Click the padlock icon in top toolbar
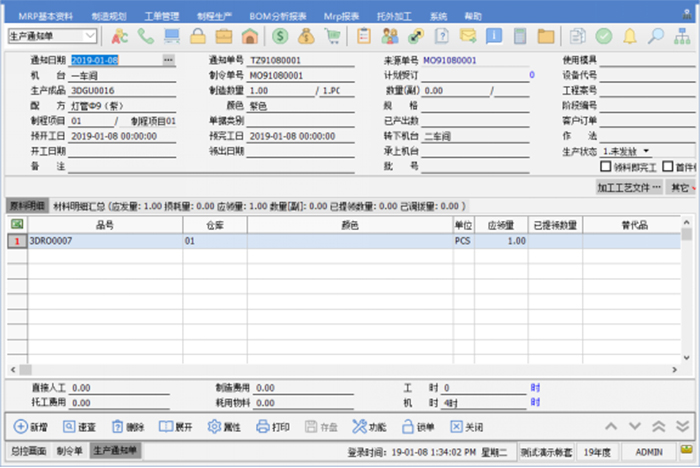Screen dimensions: 700x468 click(x=198, y=36)
